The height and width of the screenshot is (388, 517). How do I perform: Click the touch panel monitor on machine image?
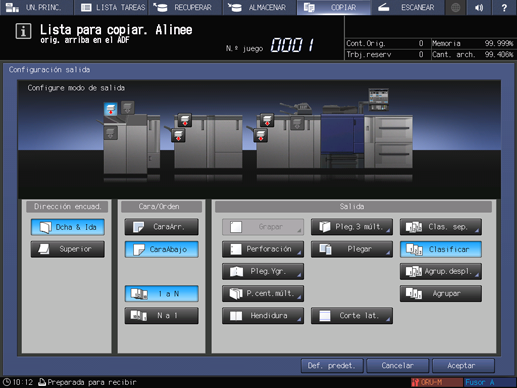click(x=378, y=99)
